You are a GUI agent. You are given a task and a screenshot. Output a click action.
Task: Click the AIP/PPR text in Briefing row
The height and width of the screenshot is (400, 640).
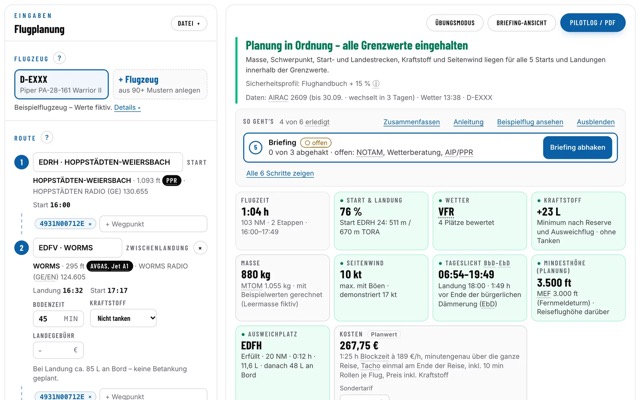[x=459, y=153]
